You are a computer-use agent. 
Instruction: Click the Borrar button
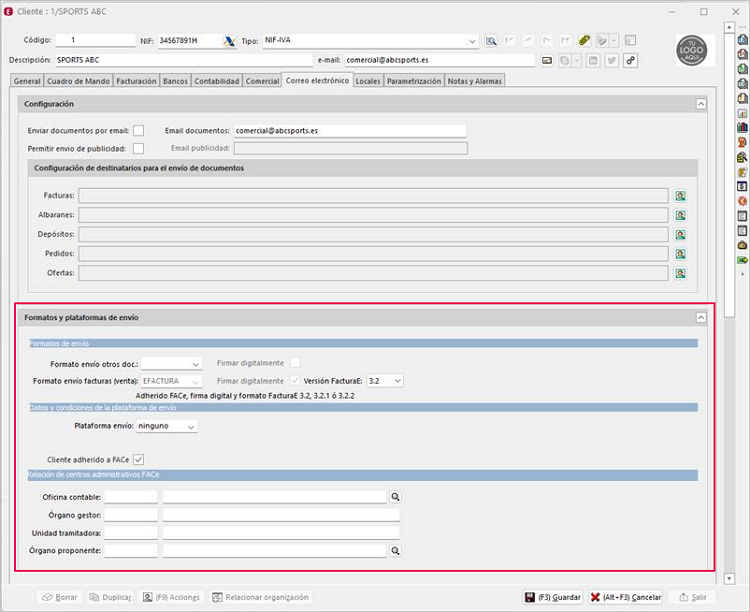tap(60, 597)
